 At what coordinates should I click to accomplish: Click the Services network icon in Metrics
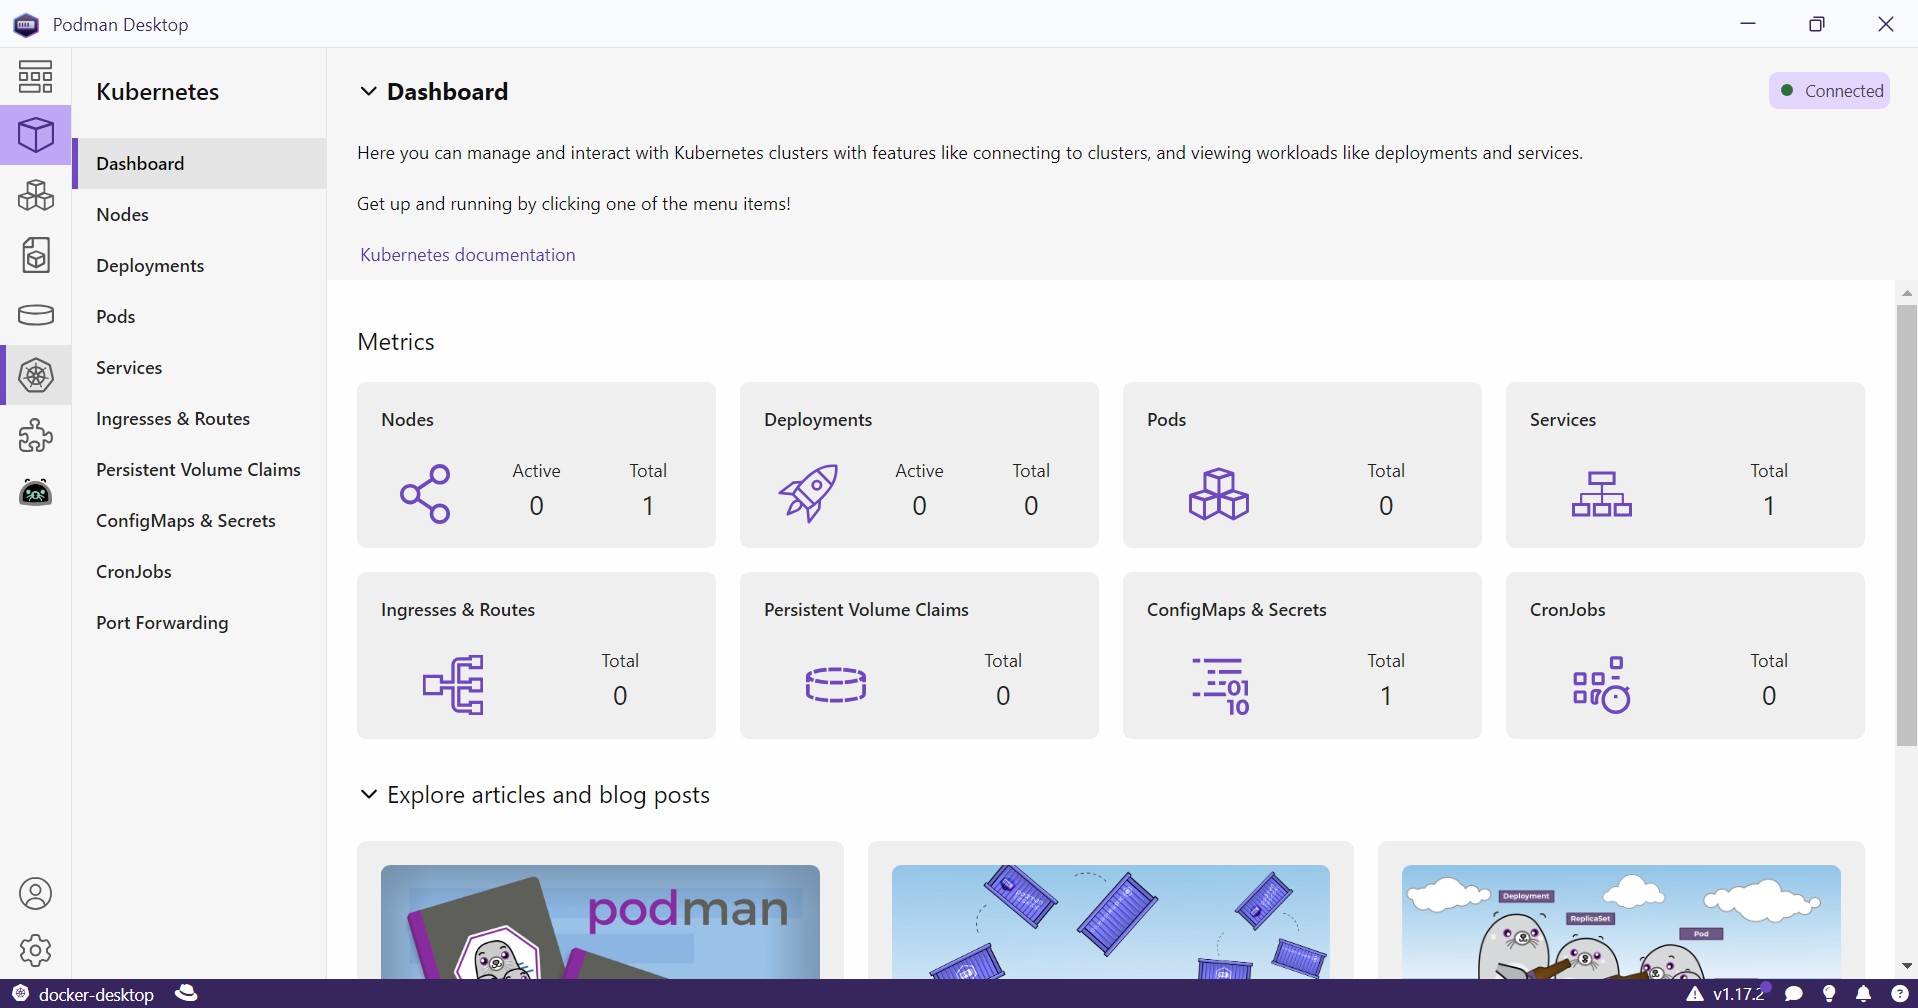(1601, 493)
